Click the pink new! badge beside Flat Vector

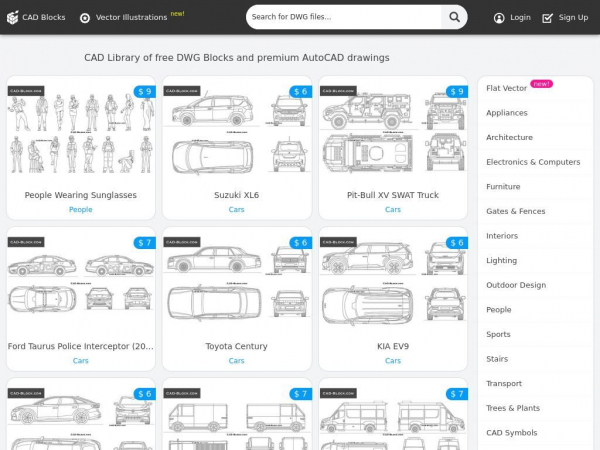pyautogui.click(x=541, y=84)
